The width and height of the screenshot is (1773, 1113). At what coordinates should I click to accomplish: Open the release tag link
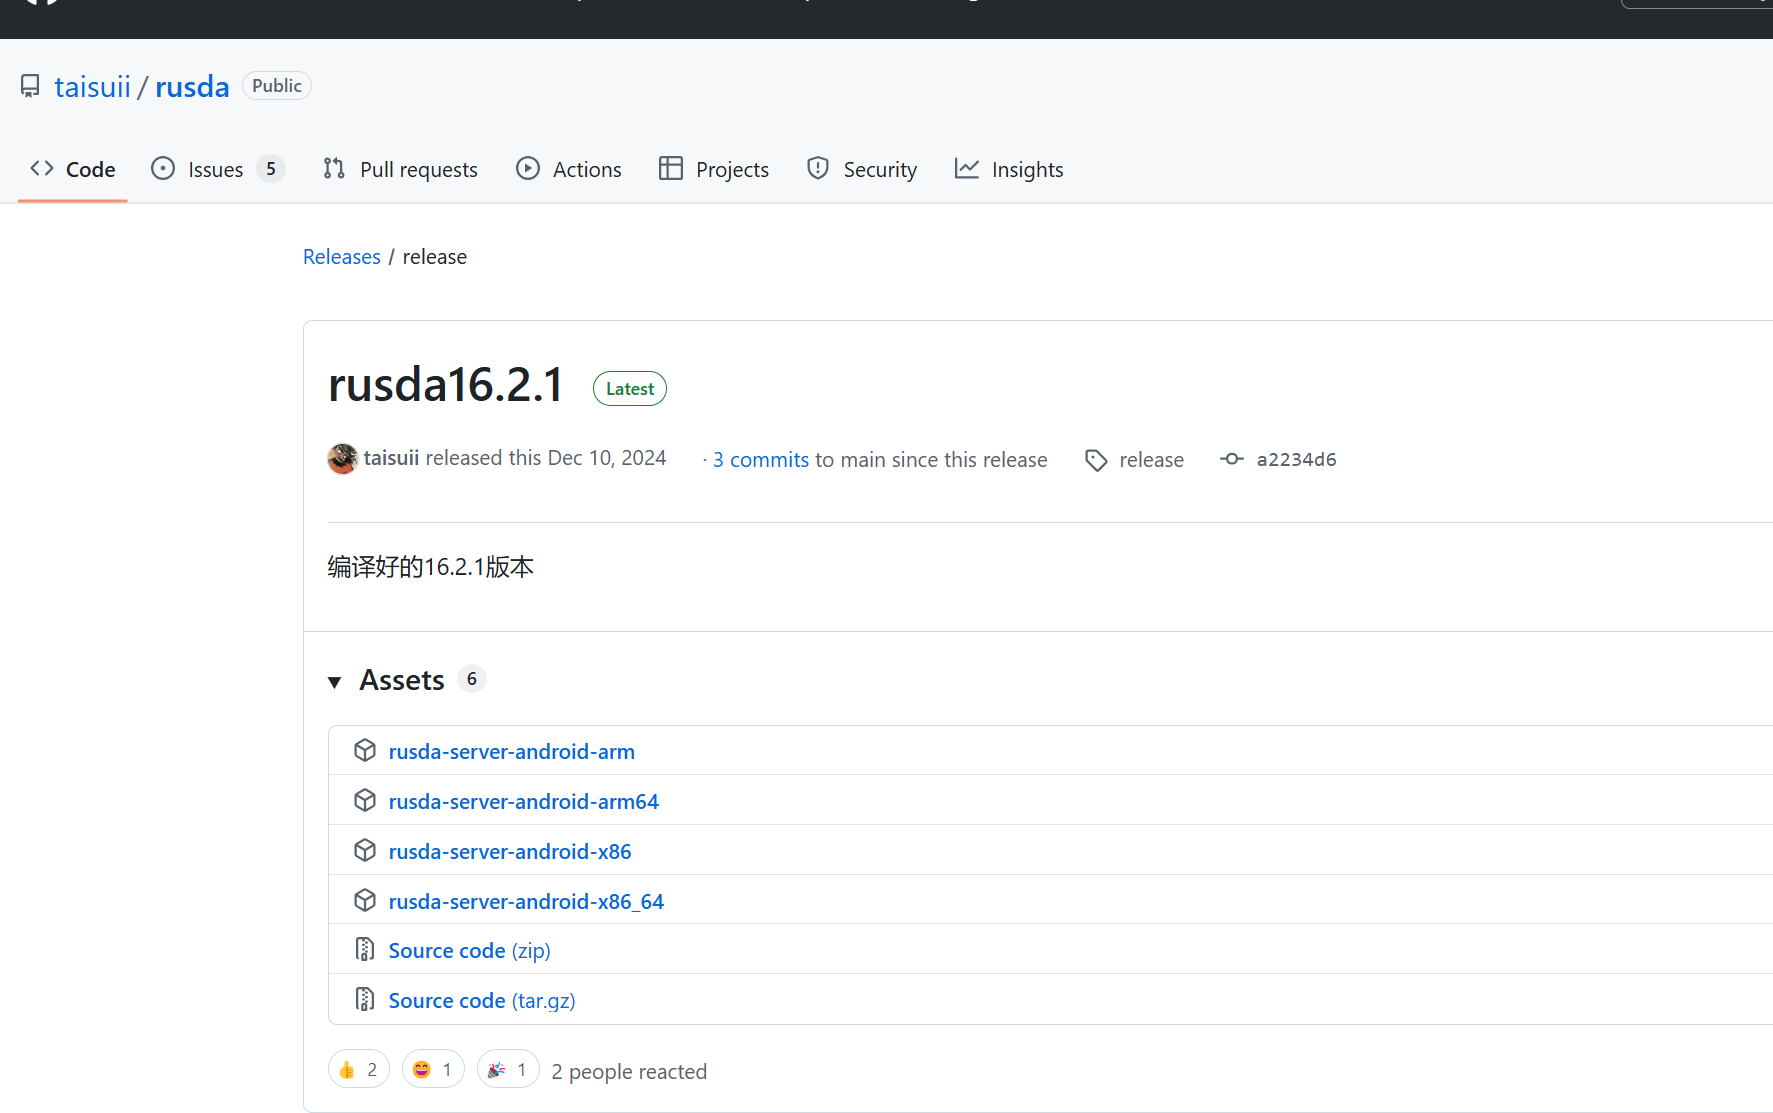(1151, 460)
